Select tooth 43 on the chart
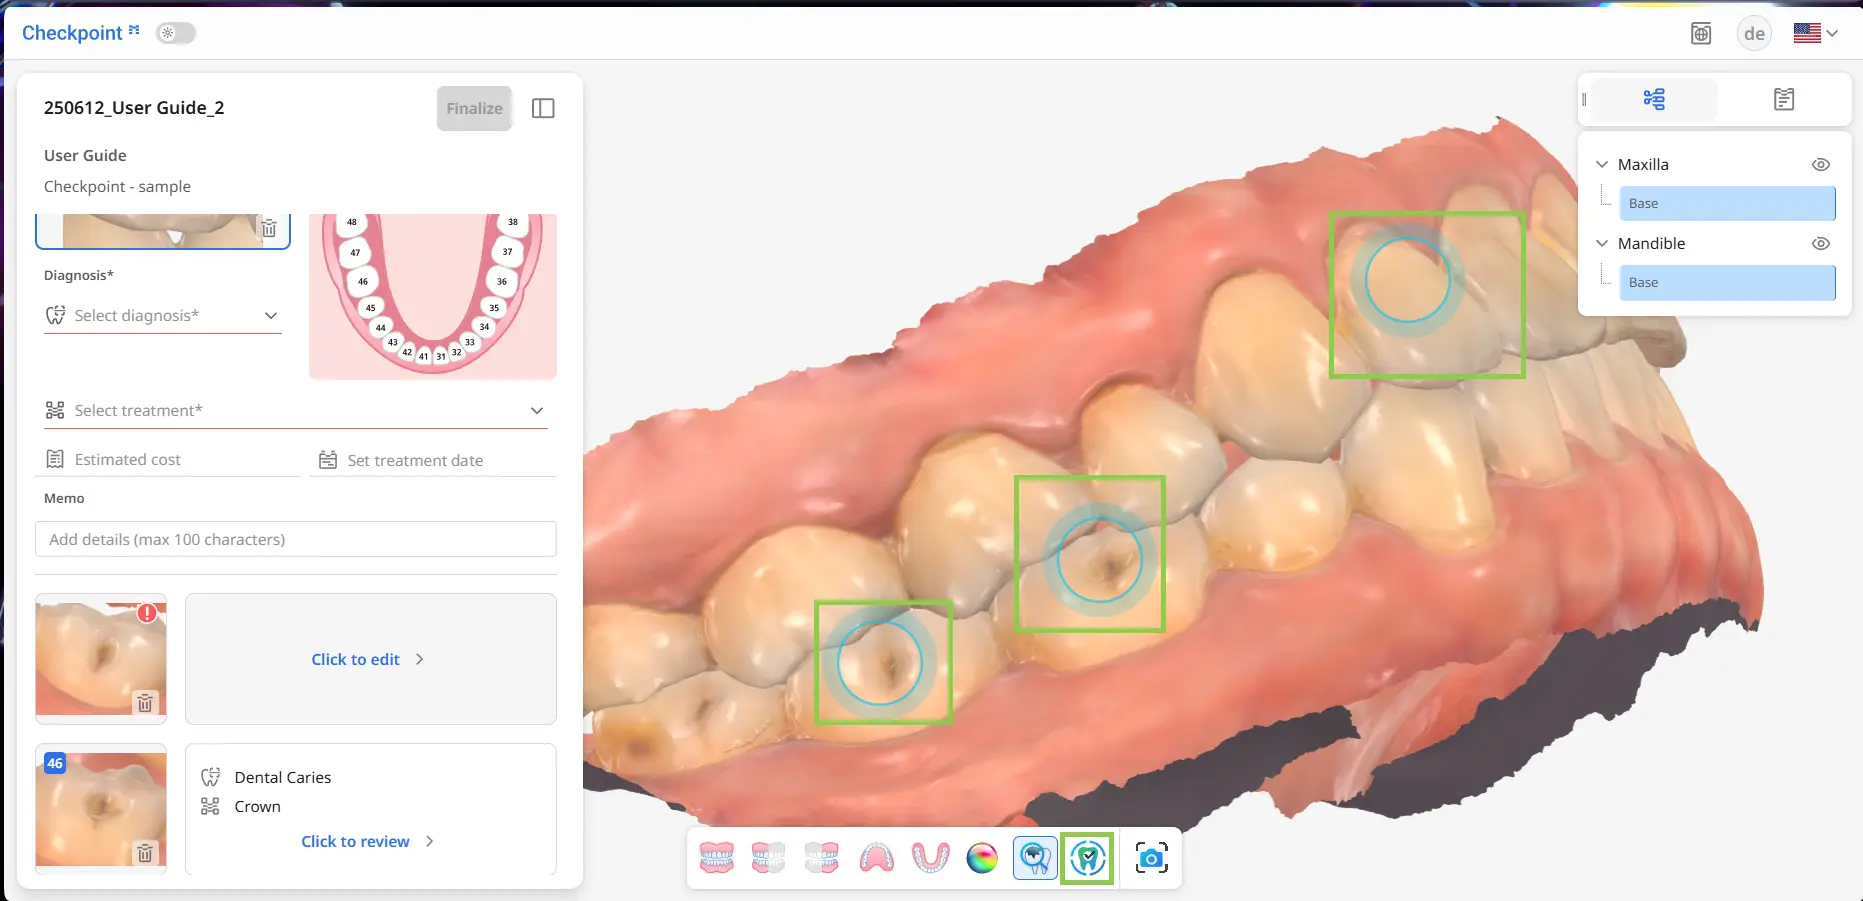The image size is (1863, 901). [393, 342]
